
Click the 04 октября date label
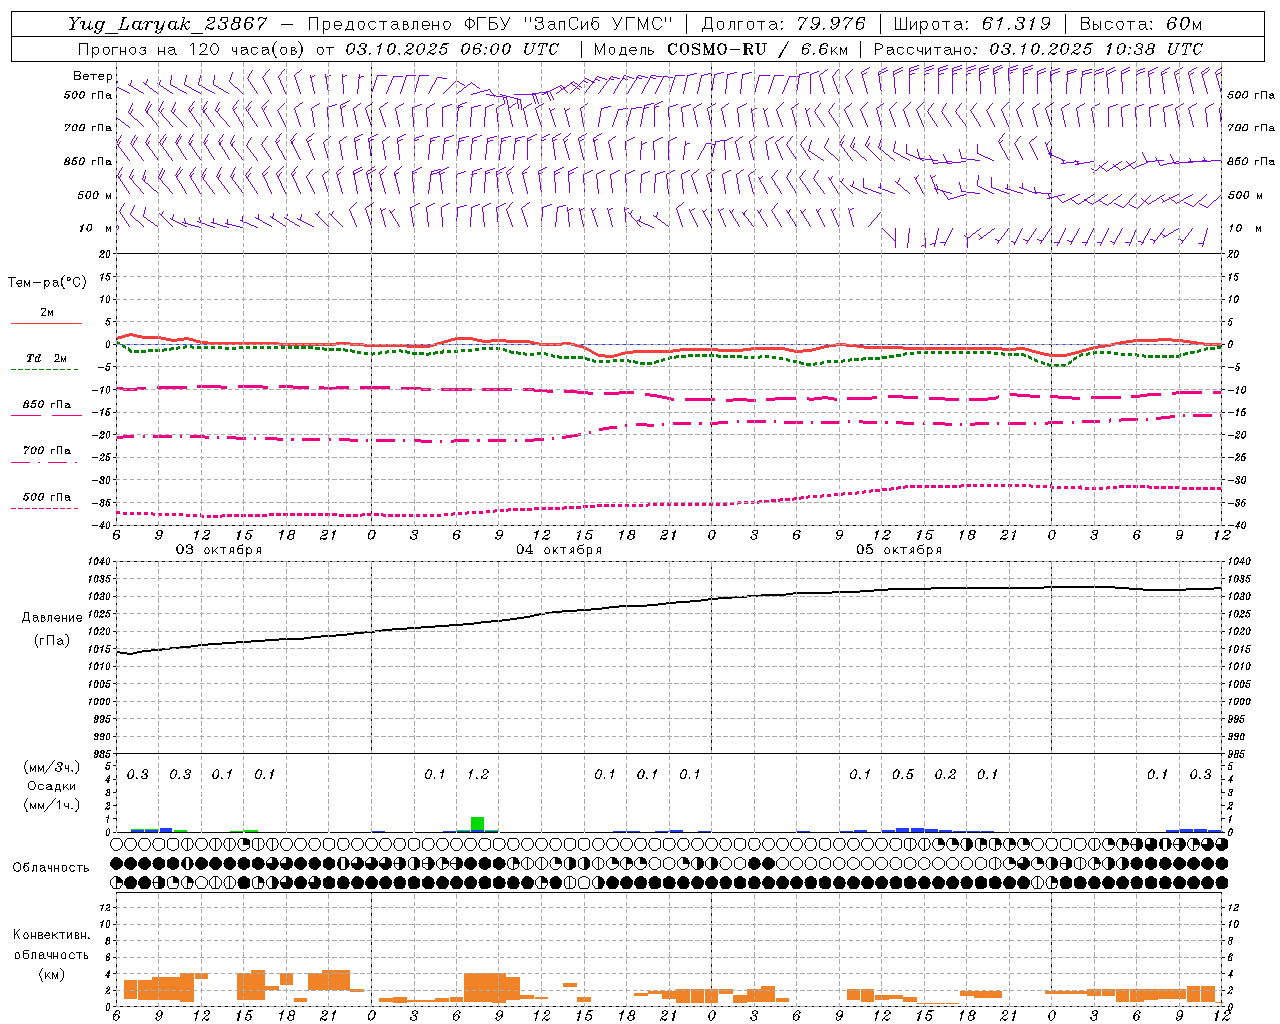click(559, 550)
